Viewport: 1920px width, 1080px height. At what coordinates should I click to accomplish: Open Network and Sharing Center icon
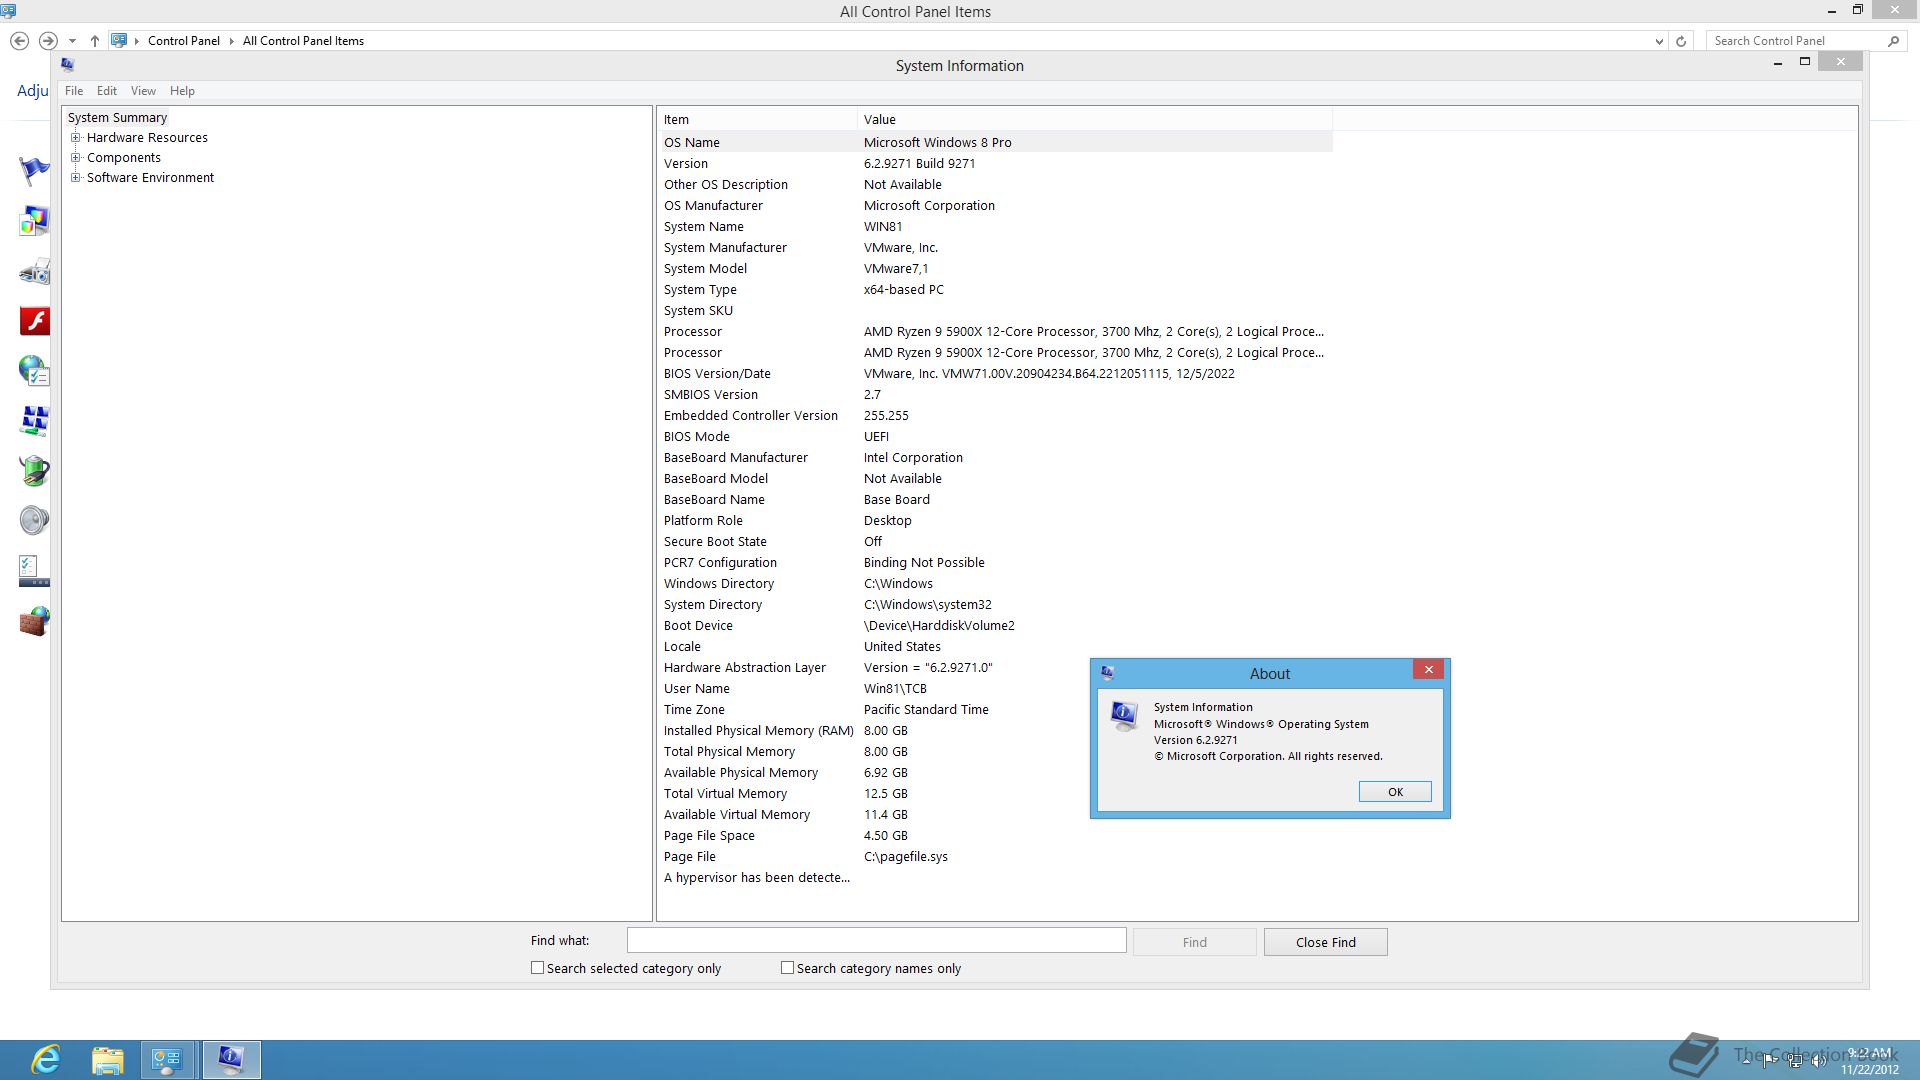tap(34, 421)
